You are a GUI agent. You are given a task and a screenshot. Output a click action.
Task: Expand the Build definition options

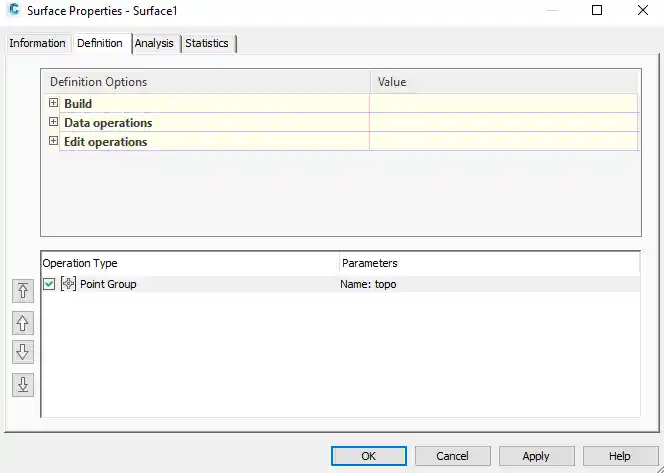point(54,103)
